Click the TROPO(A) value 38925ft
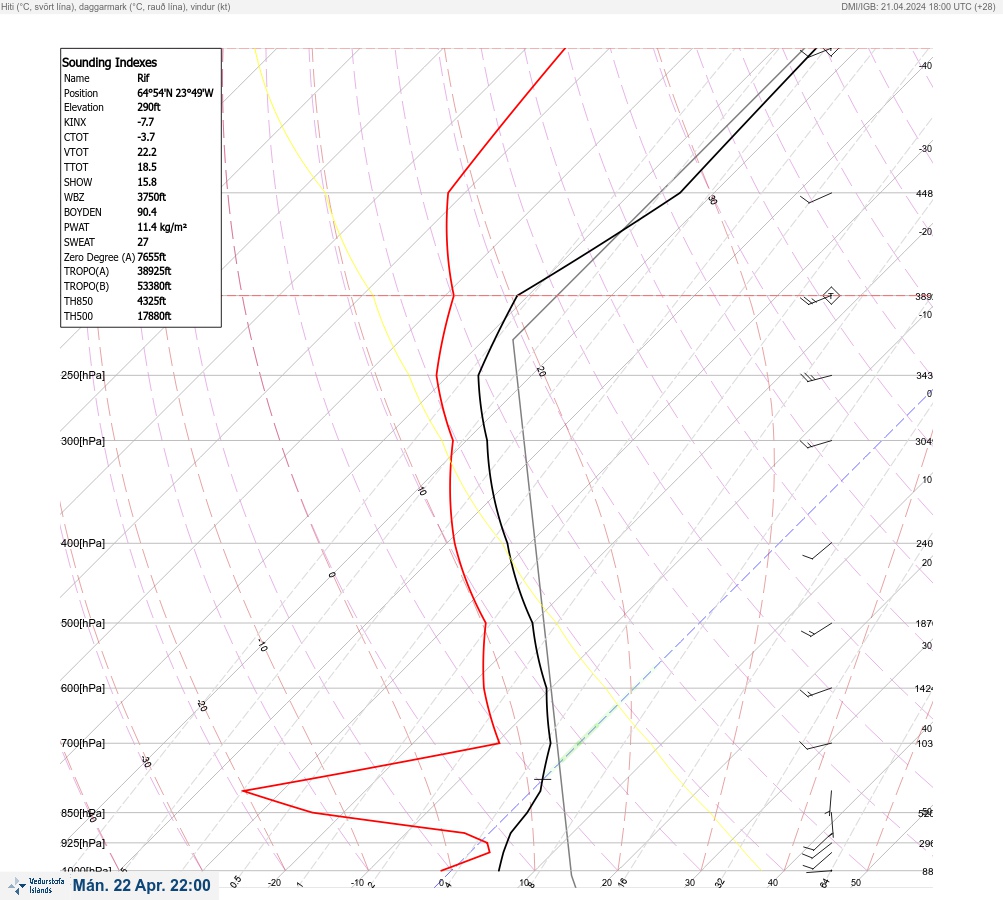This screenshot has height=900, width=1003. click(x=154, y=271)
